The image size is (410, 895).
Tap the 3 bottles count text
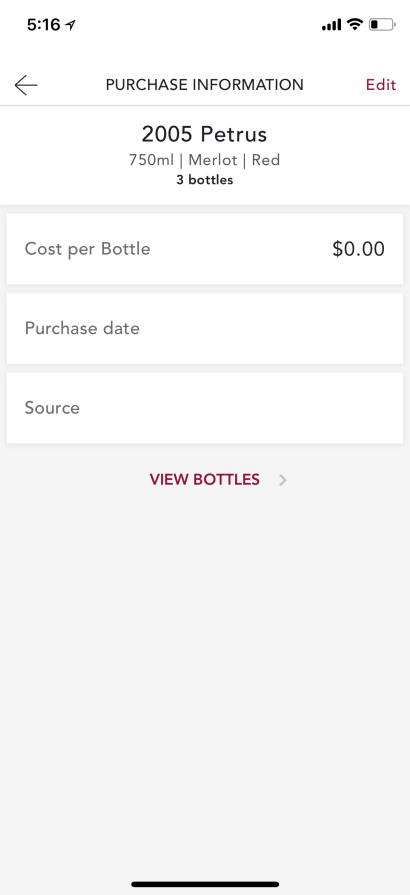204,180
